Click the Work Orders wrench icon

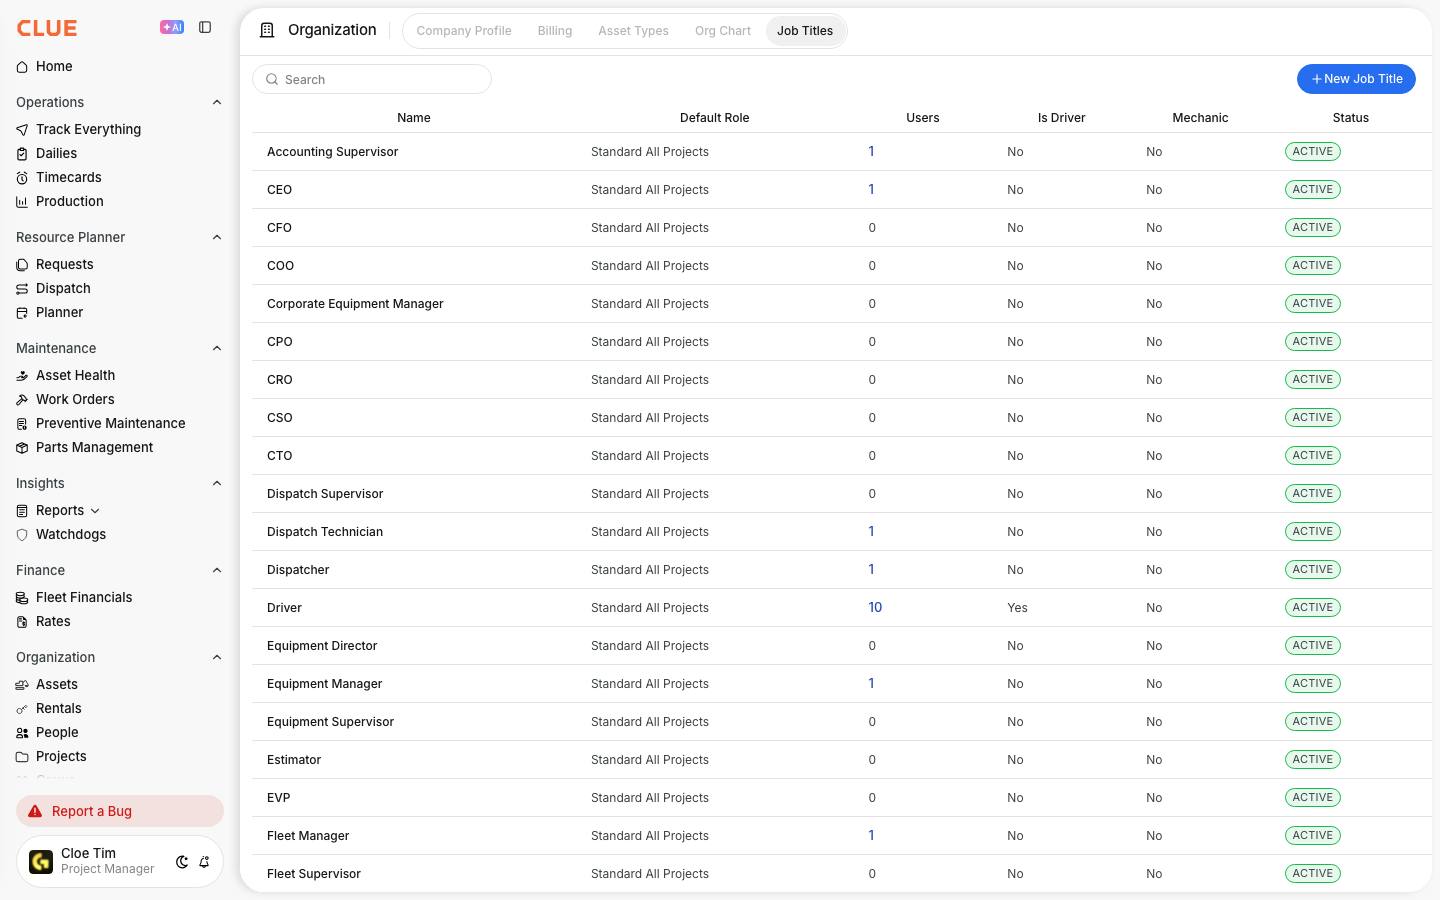click(22, 400)
